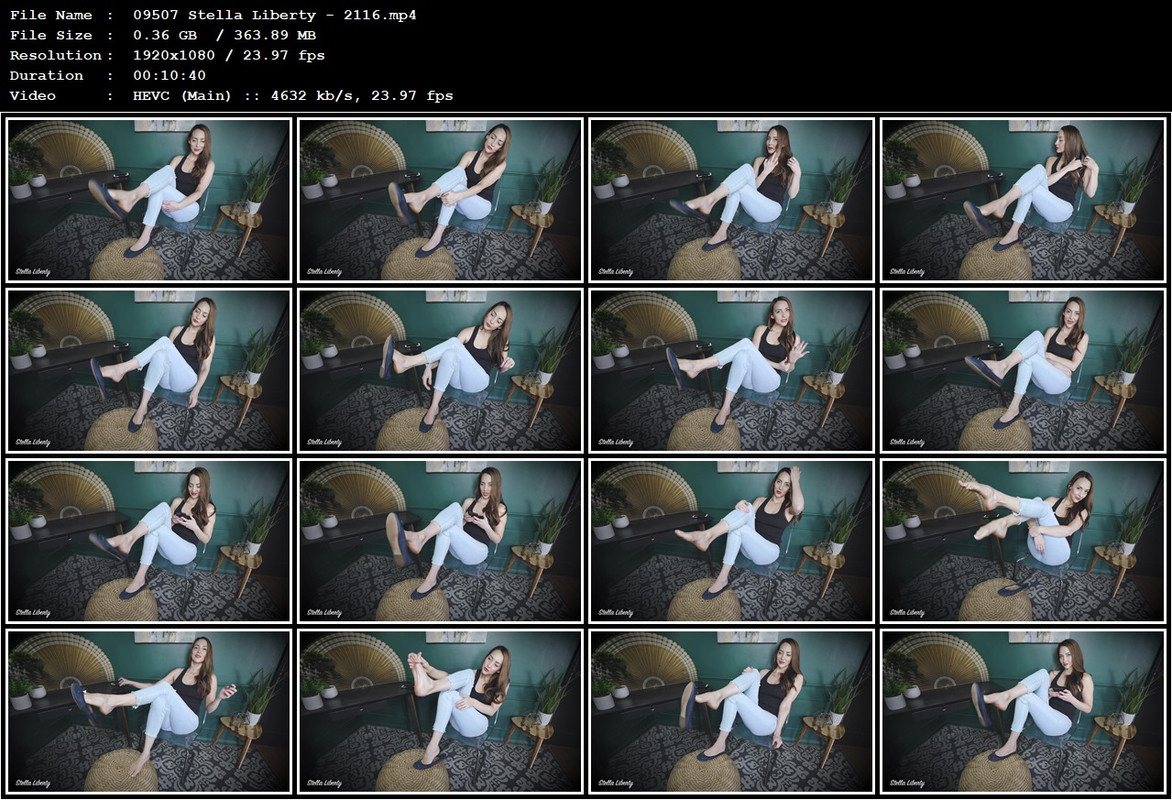The height and width of the screenshot is (800, 1172).
Task: Click the file name text '09507 Stella Liberty - 2116.mp4'
Action: pyautogui.click(x=274, y=15)
